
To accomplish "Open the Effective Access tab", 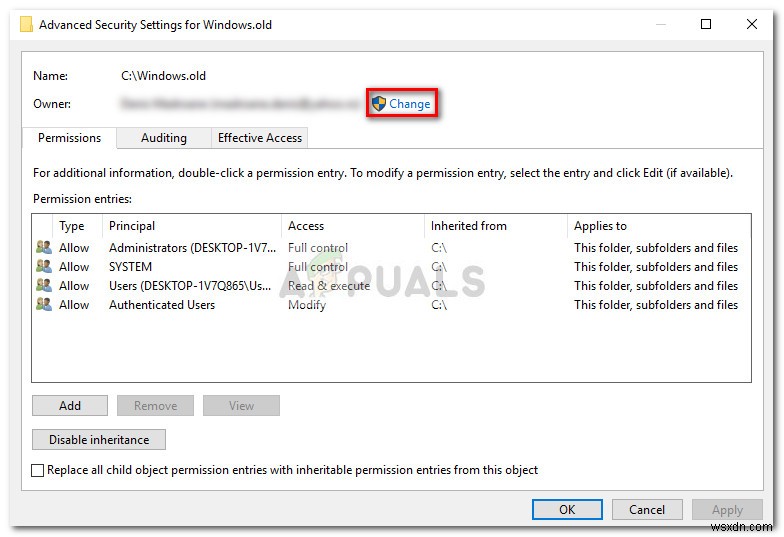I will tap(260, 138).
